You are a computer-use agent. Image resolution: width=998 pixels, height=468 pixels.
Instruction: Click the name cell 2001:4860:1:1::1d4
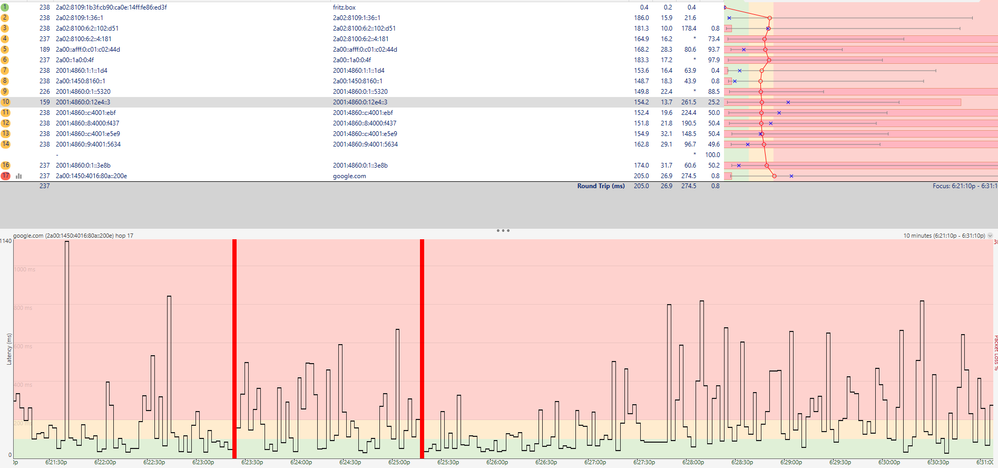point(358,70)
